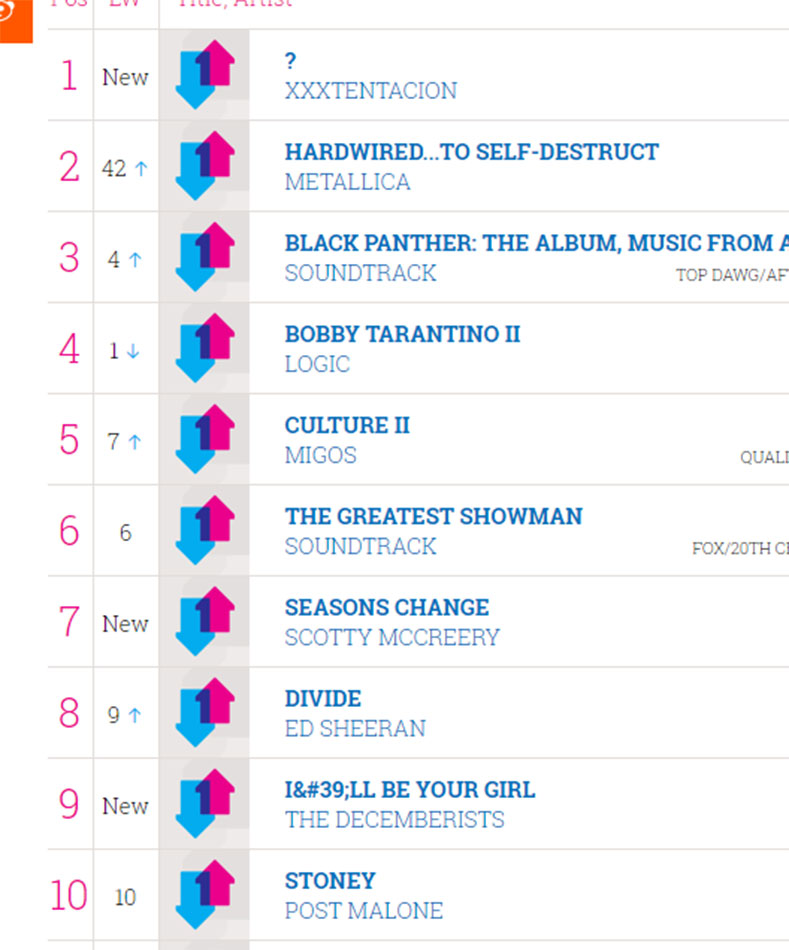Click the orange icon in top-left corner
The height and width of the screenshot is (950, 789).
(x=15, y=21)
